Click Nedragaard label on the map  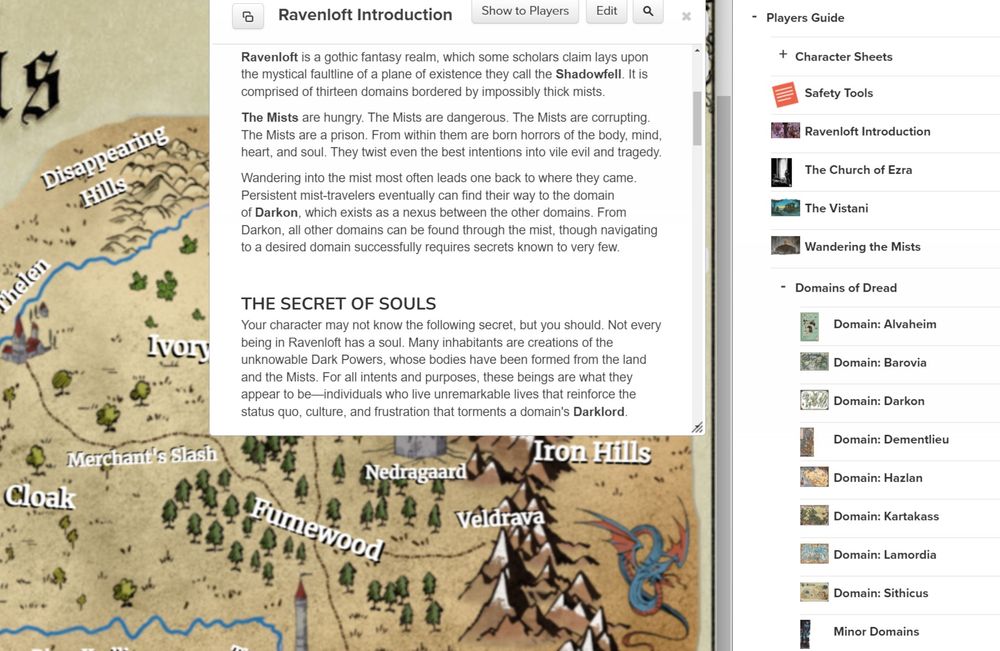click(x=415, y=472)
